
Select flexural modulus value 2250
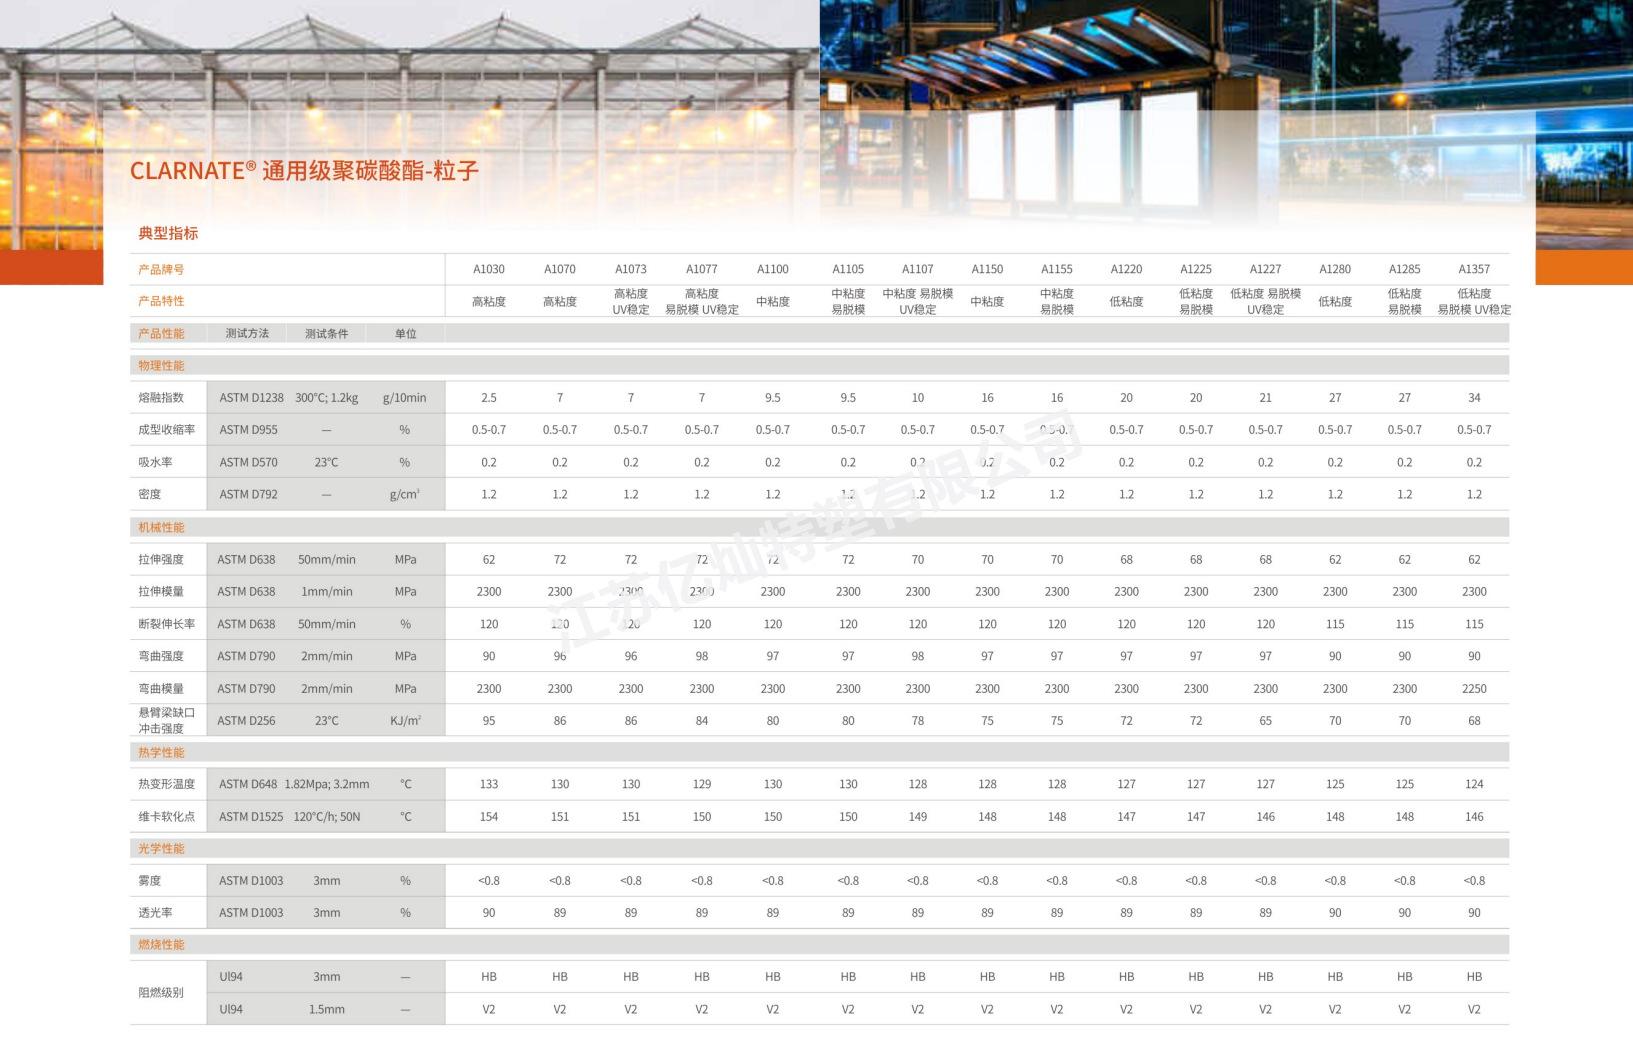point(1474,688)
